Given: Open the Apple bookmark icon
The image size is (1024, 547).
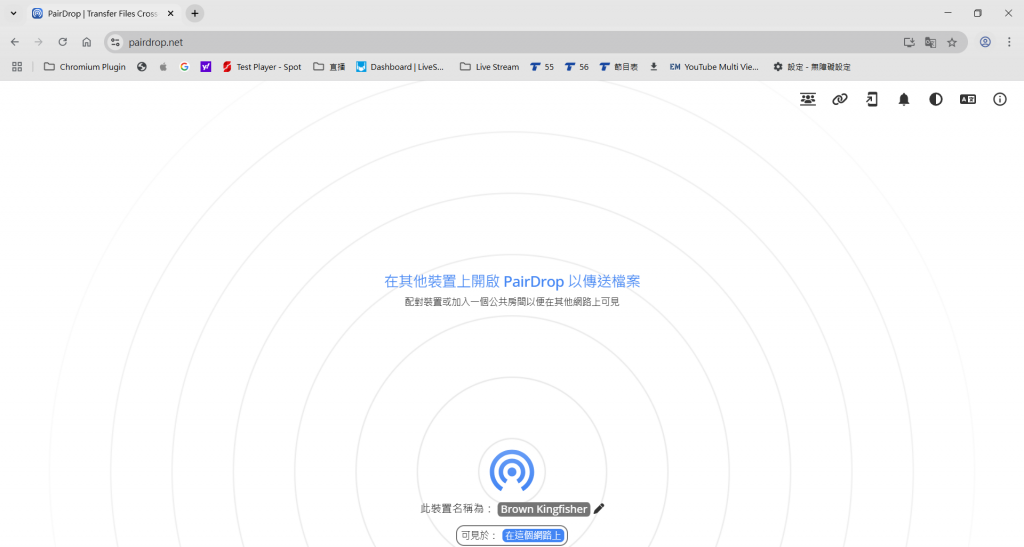Looking at the screenshot, I should (x=163, y=67).
